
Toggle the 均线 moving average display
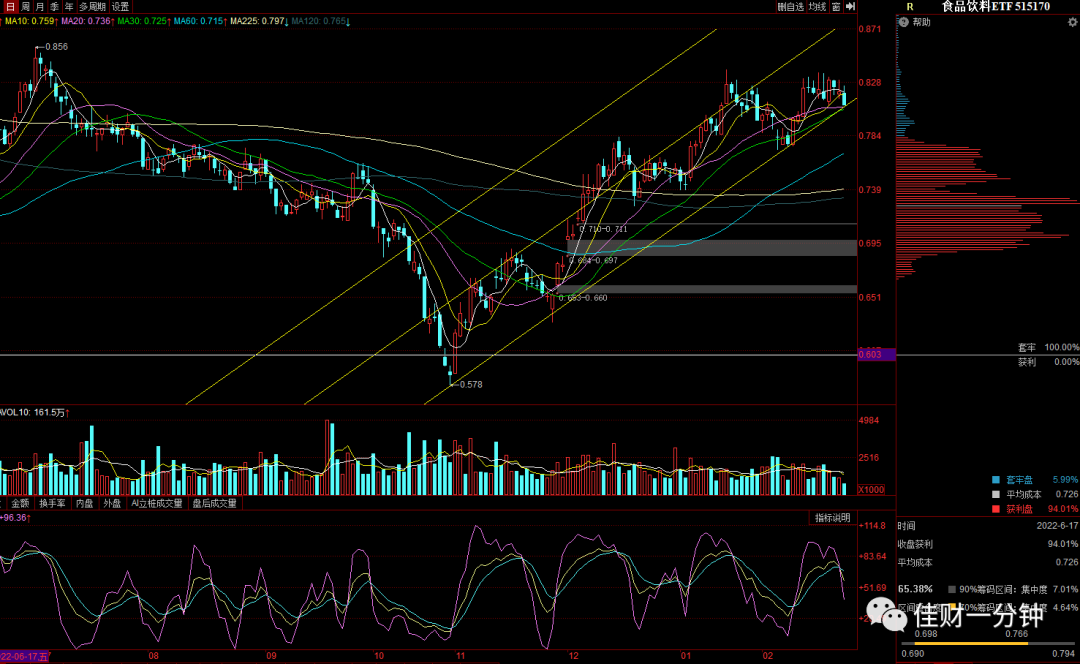coord(818,6)
